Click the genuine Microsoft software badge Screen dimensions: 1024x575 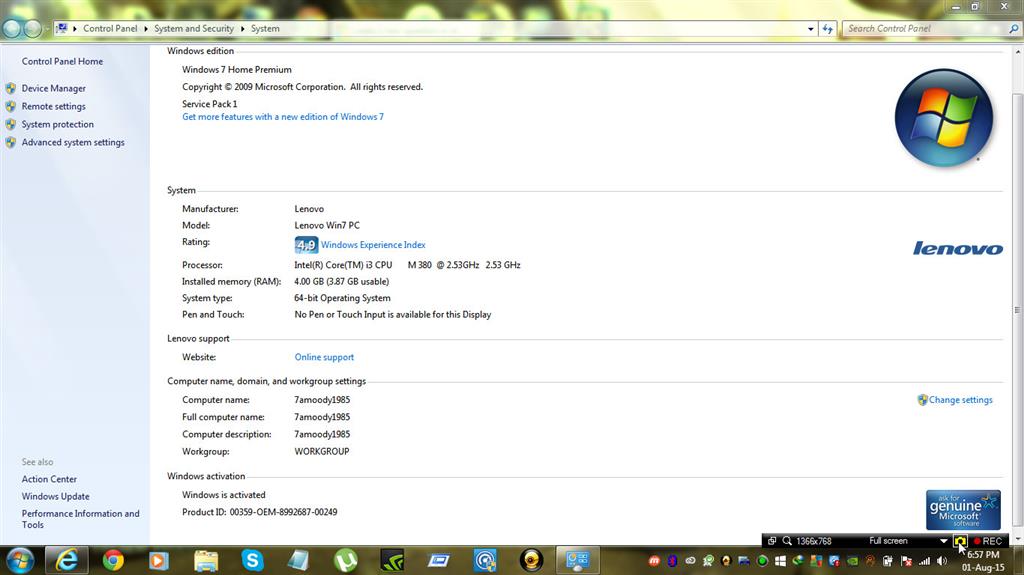(963, 510)
